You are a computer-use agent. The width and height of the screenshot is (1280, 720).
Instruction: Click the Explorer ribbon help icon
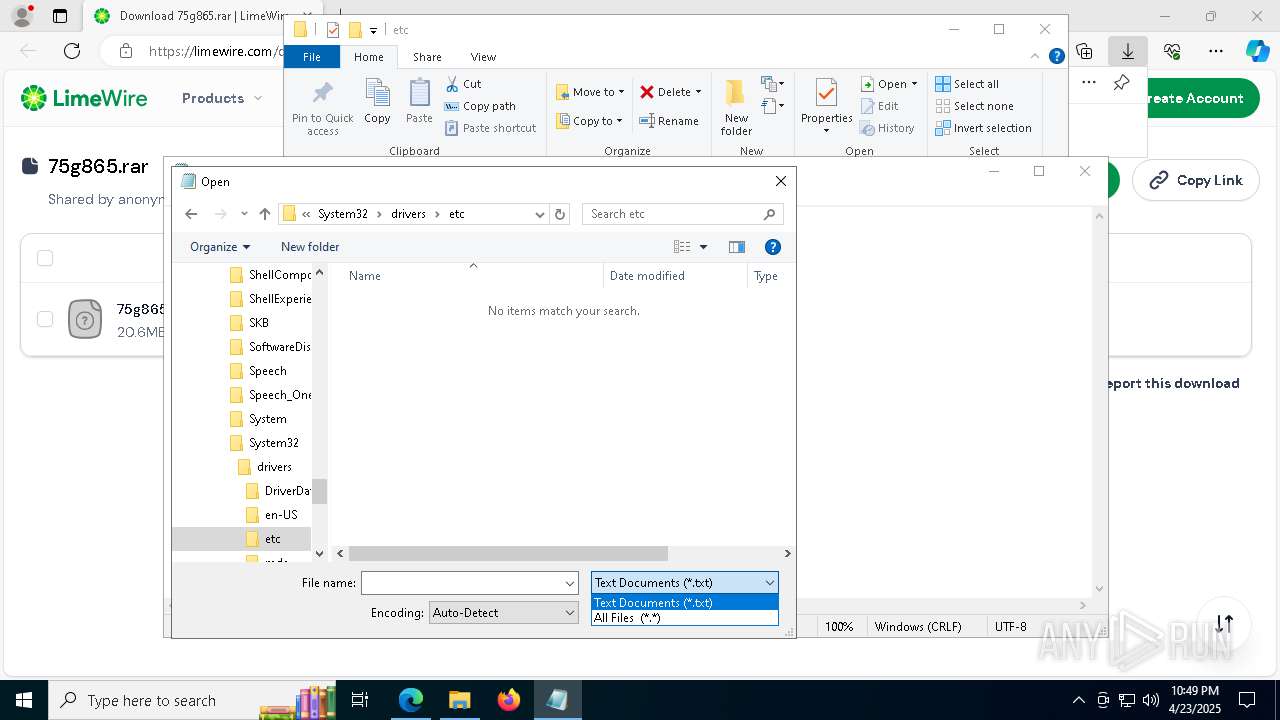pyautogui.click(x=1056, y=57)
